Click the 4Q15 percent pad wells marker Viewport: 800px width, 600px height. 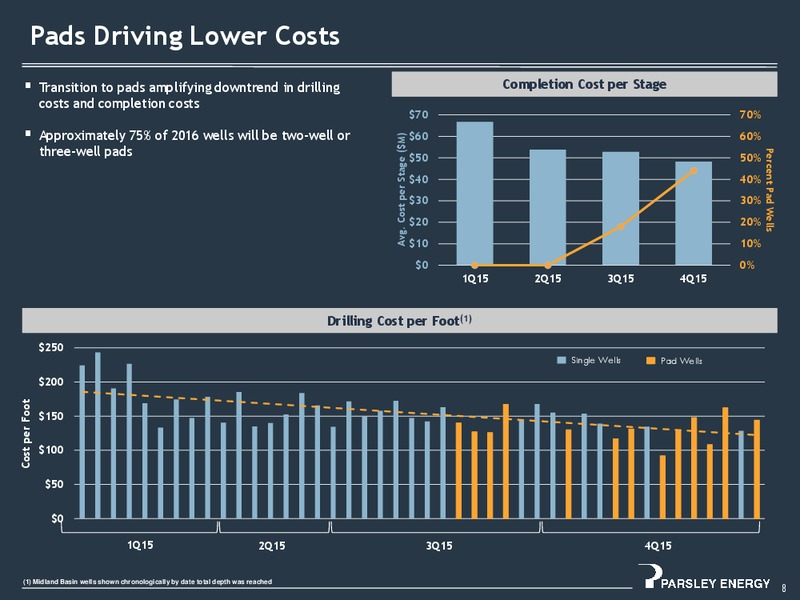[693, 171]
